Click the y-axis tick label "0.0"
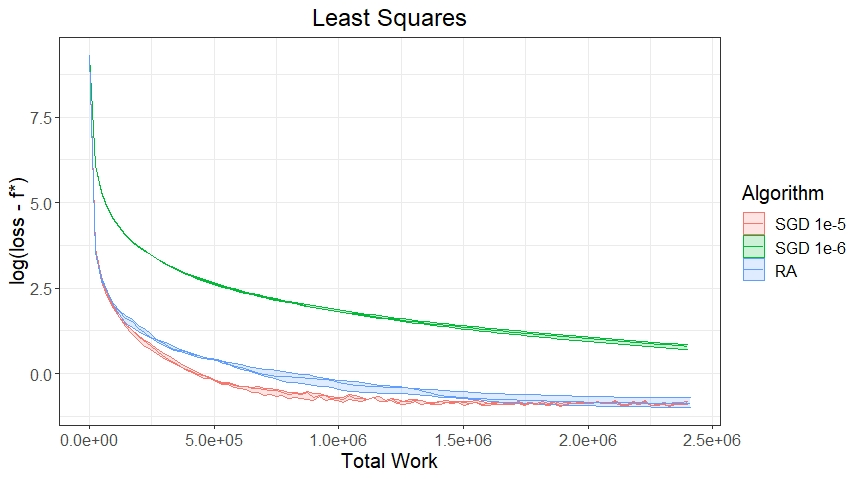The width and height of the screenshot is (861, 479). pyautogui.click(x=41, y=375)
